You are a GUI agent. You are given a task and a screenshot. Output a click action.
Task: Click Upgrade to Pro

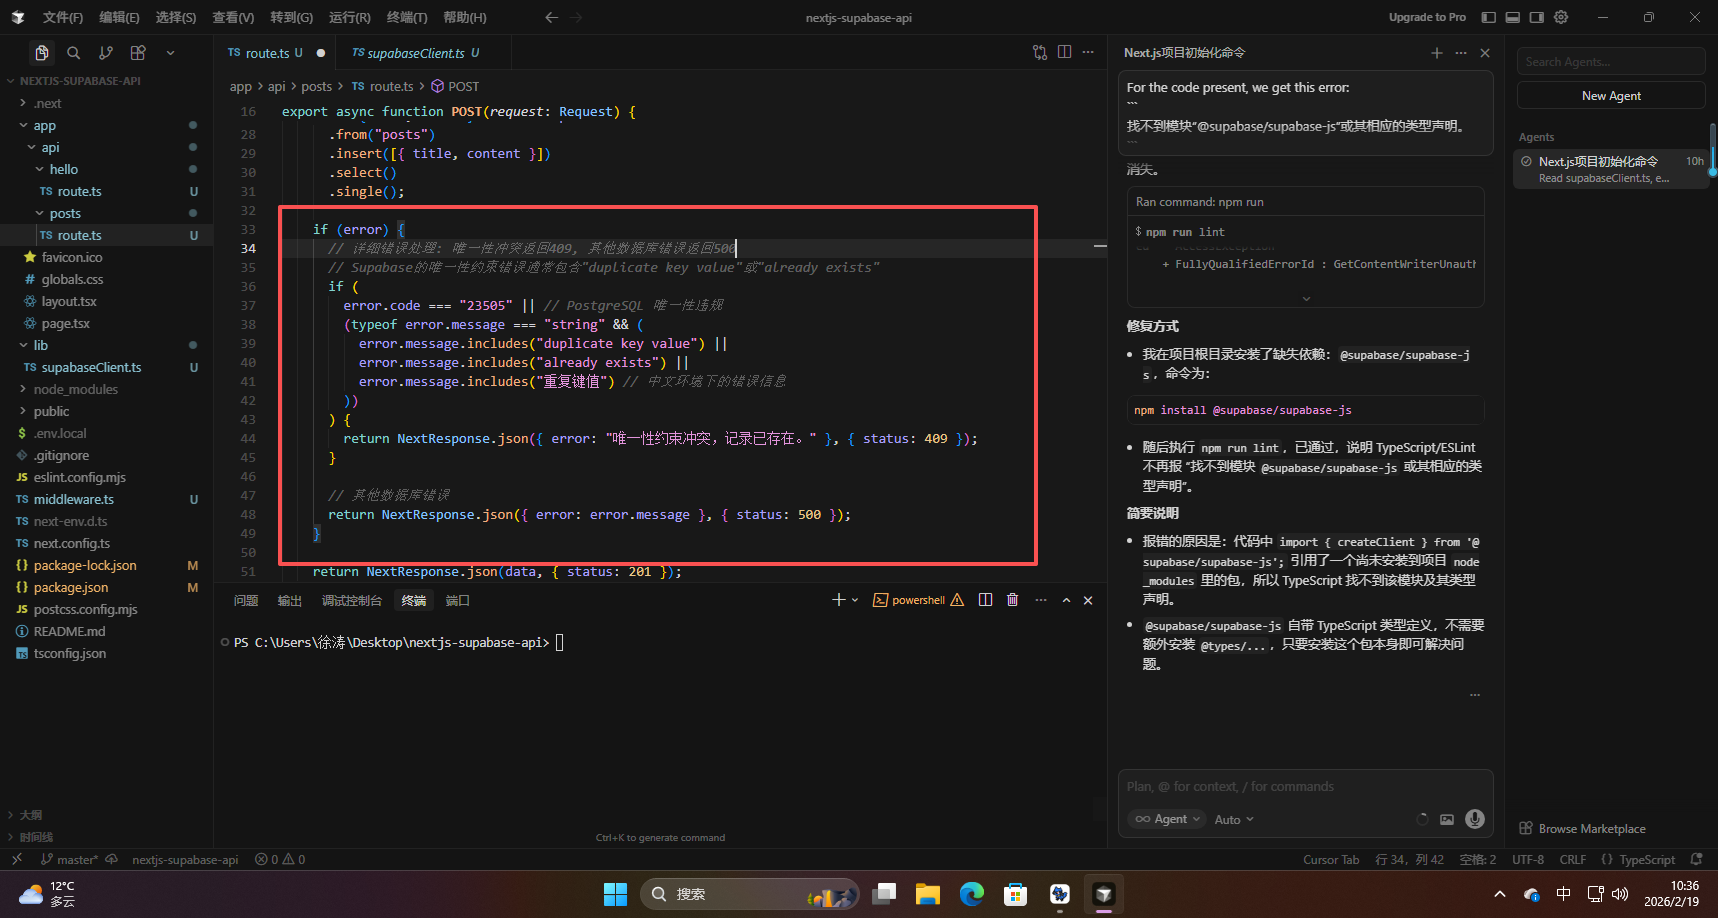click(x=1427, y=17)
